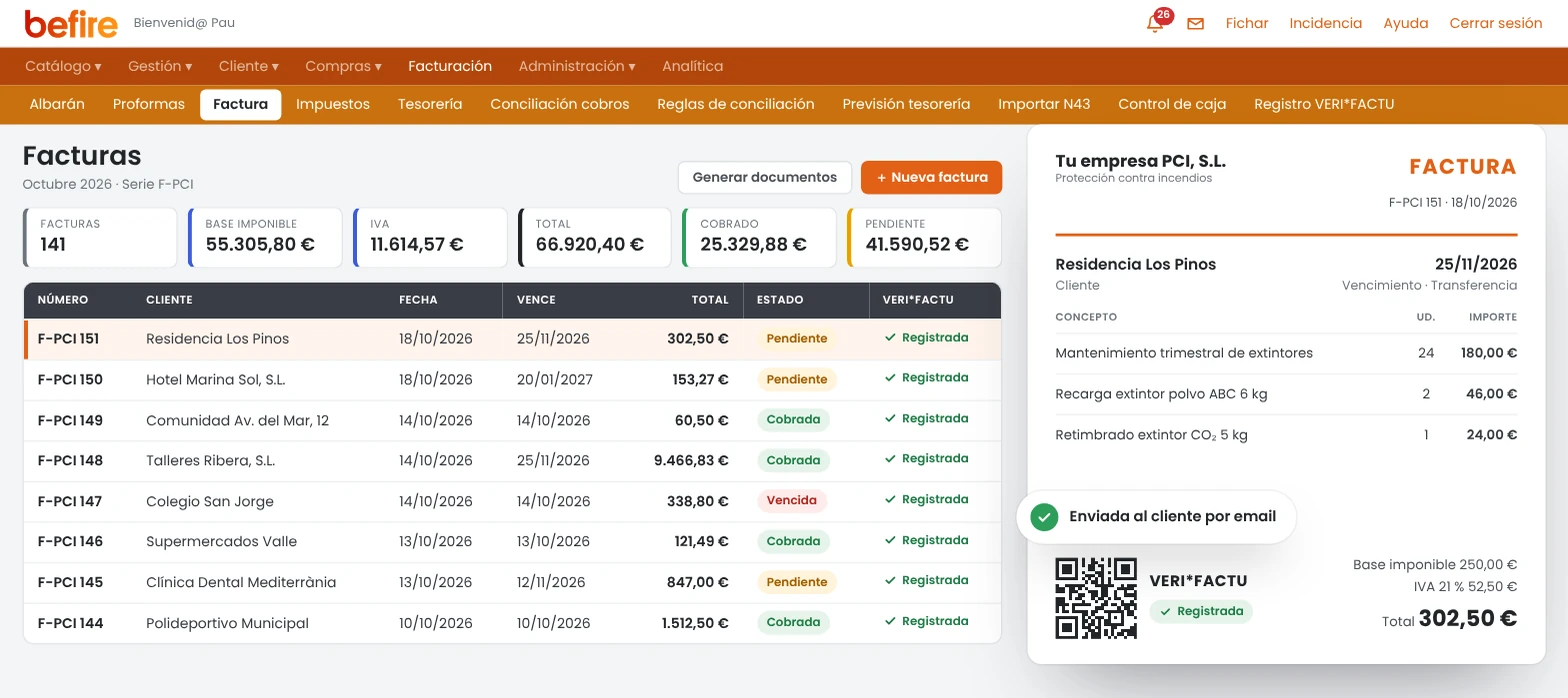Click the Pendiente badge for Hotel Marina Sol
The image size is (1568, 698).
[796, 380]
